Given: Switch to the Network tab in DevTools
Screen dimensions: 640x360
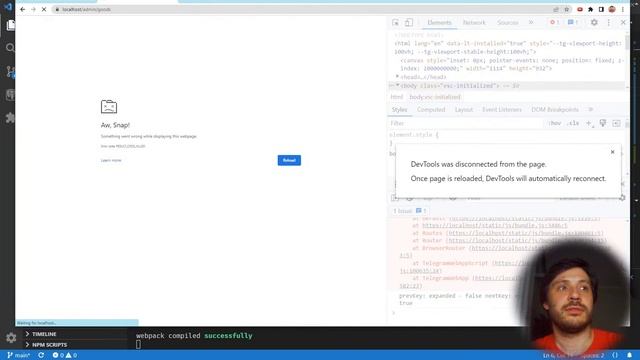Looking at the screenshot, I should 474,22.
